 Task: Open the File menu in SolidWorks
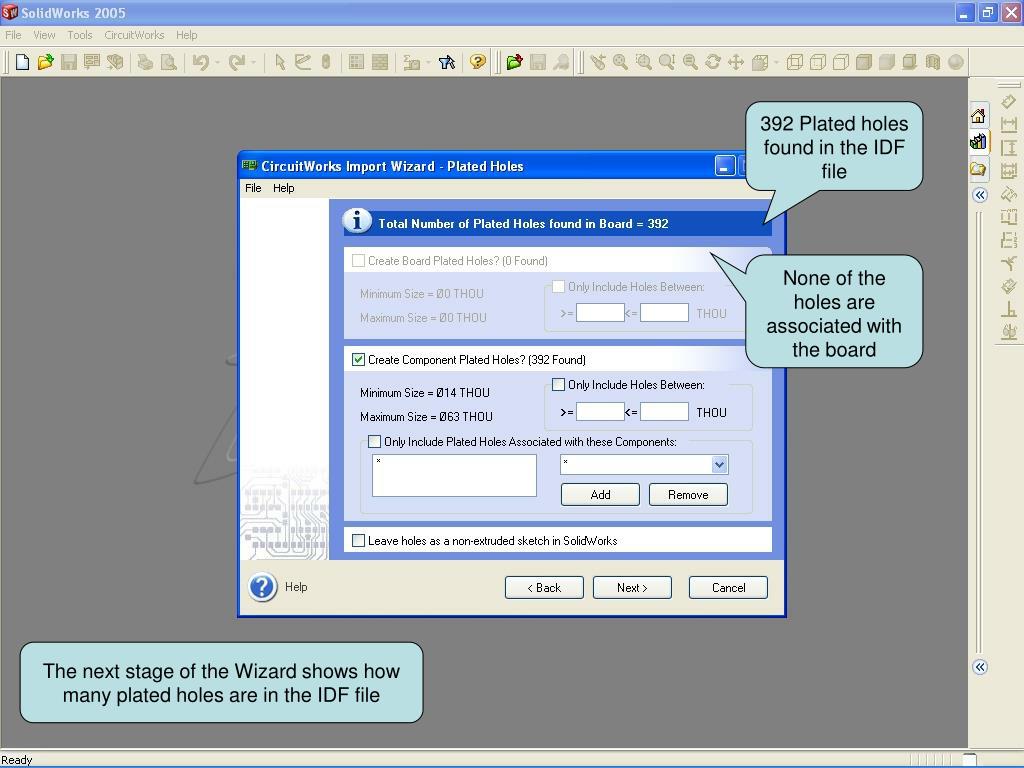pyautogui.click(x=13, y=35)
